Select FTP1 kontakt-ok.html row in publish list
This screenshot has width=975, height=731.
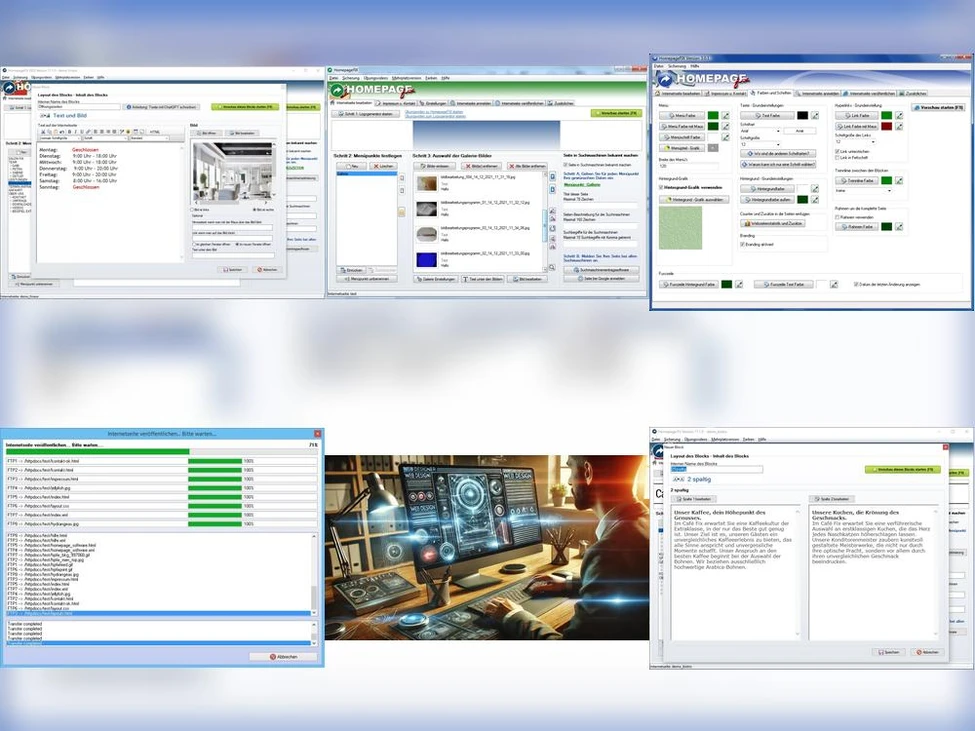click(x=162, y=461)
